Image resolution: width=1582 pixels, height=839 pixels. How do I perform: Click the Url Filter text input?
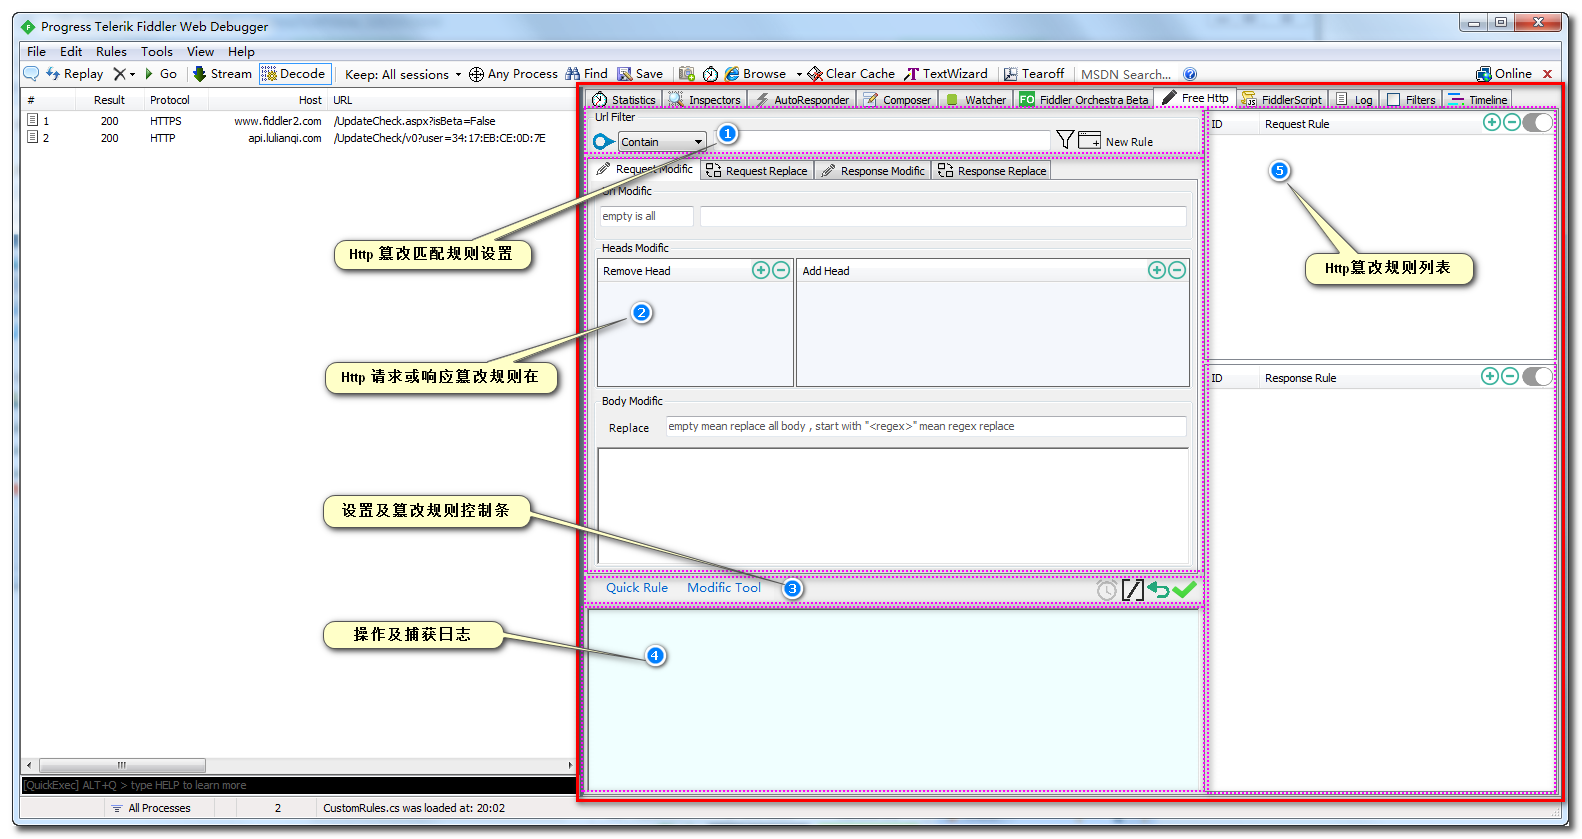(880, 141)
